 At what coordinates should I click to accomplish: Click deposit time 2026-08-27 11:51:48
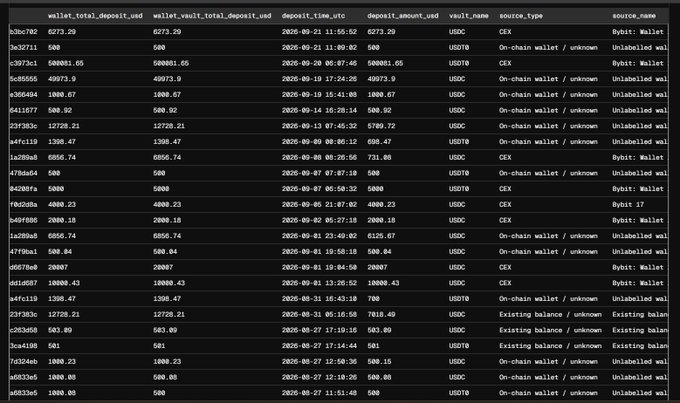pos(319,393)
